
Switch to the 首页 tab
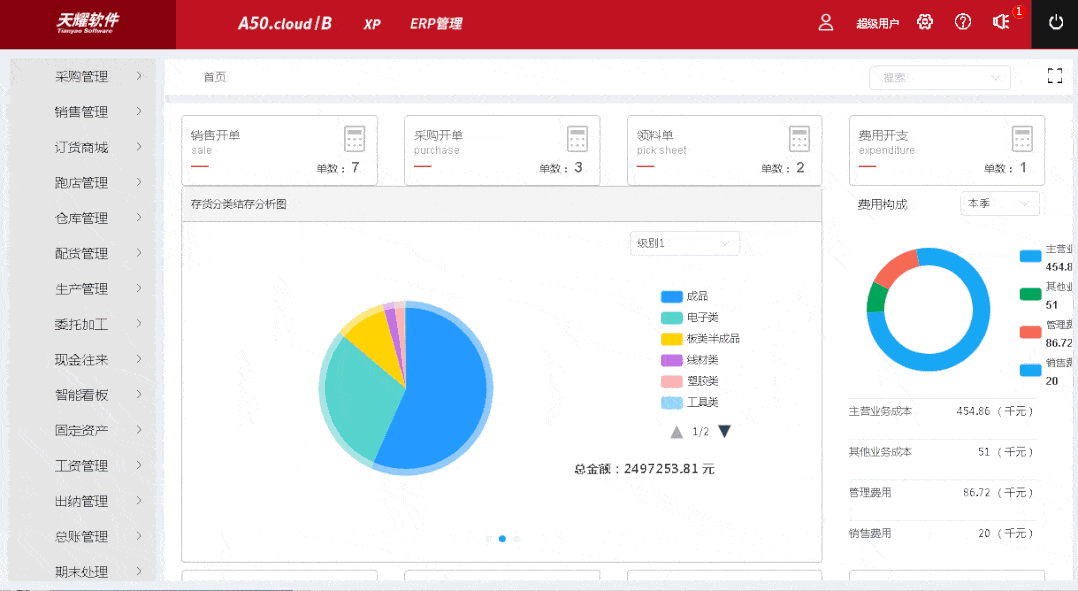tap(215, 77)
